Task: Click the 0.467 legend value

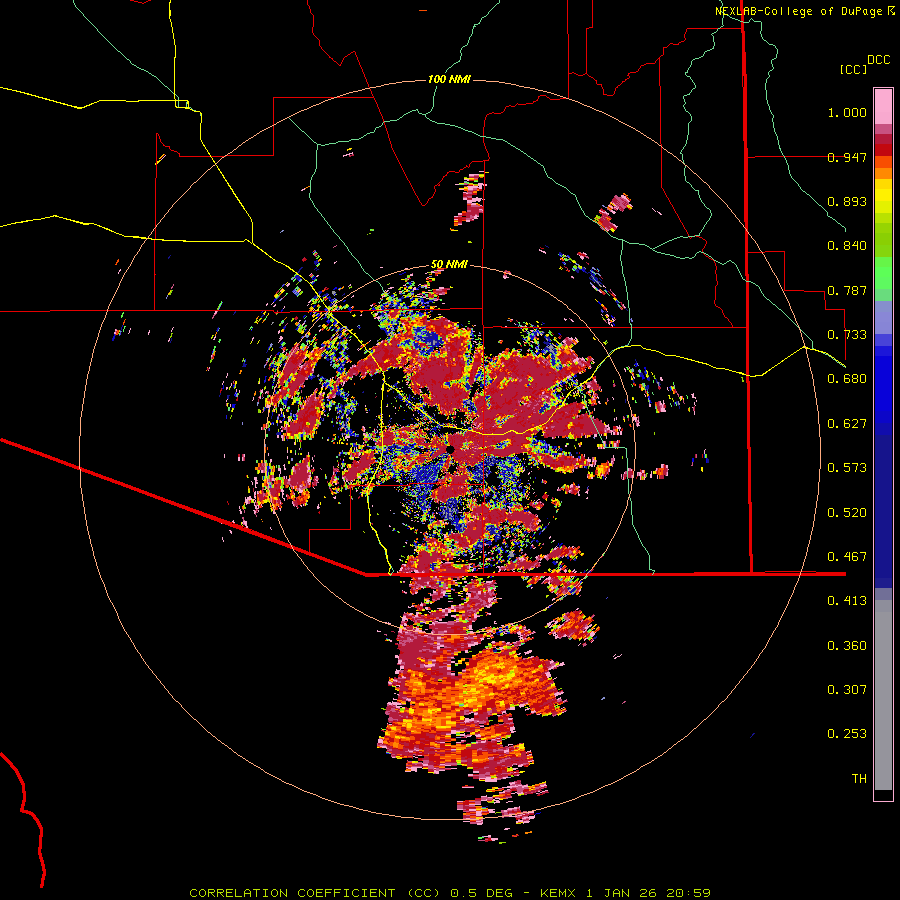Action: coord(847,557)
